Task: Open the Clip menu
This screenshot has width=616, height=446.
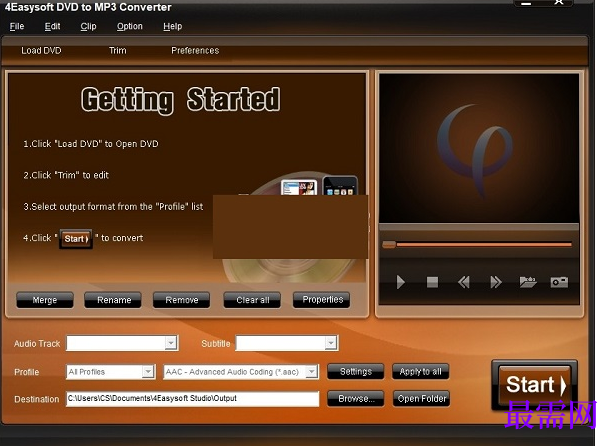Action: [x=88, y=26]
